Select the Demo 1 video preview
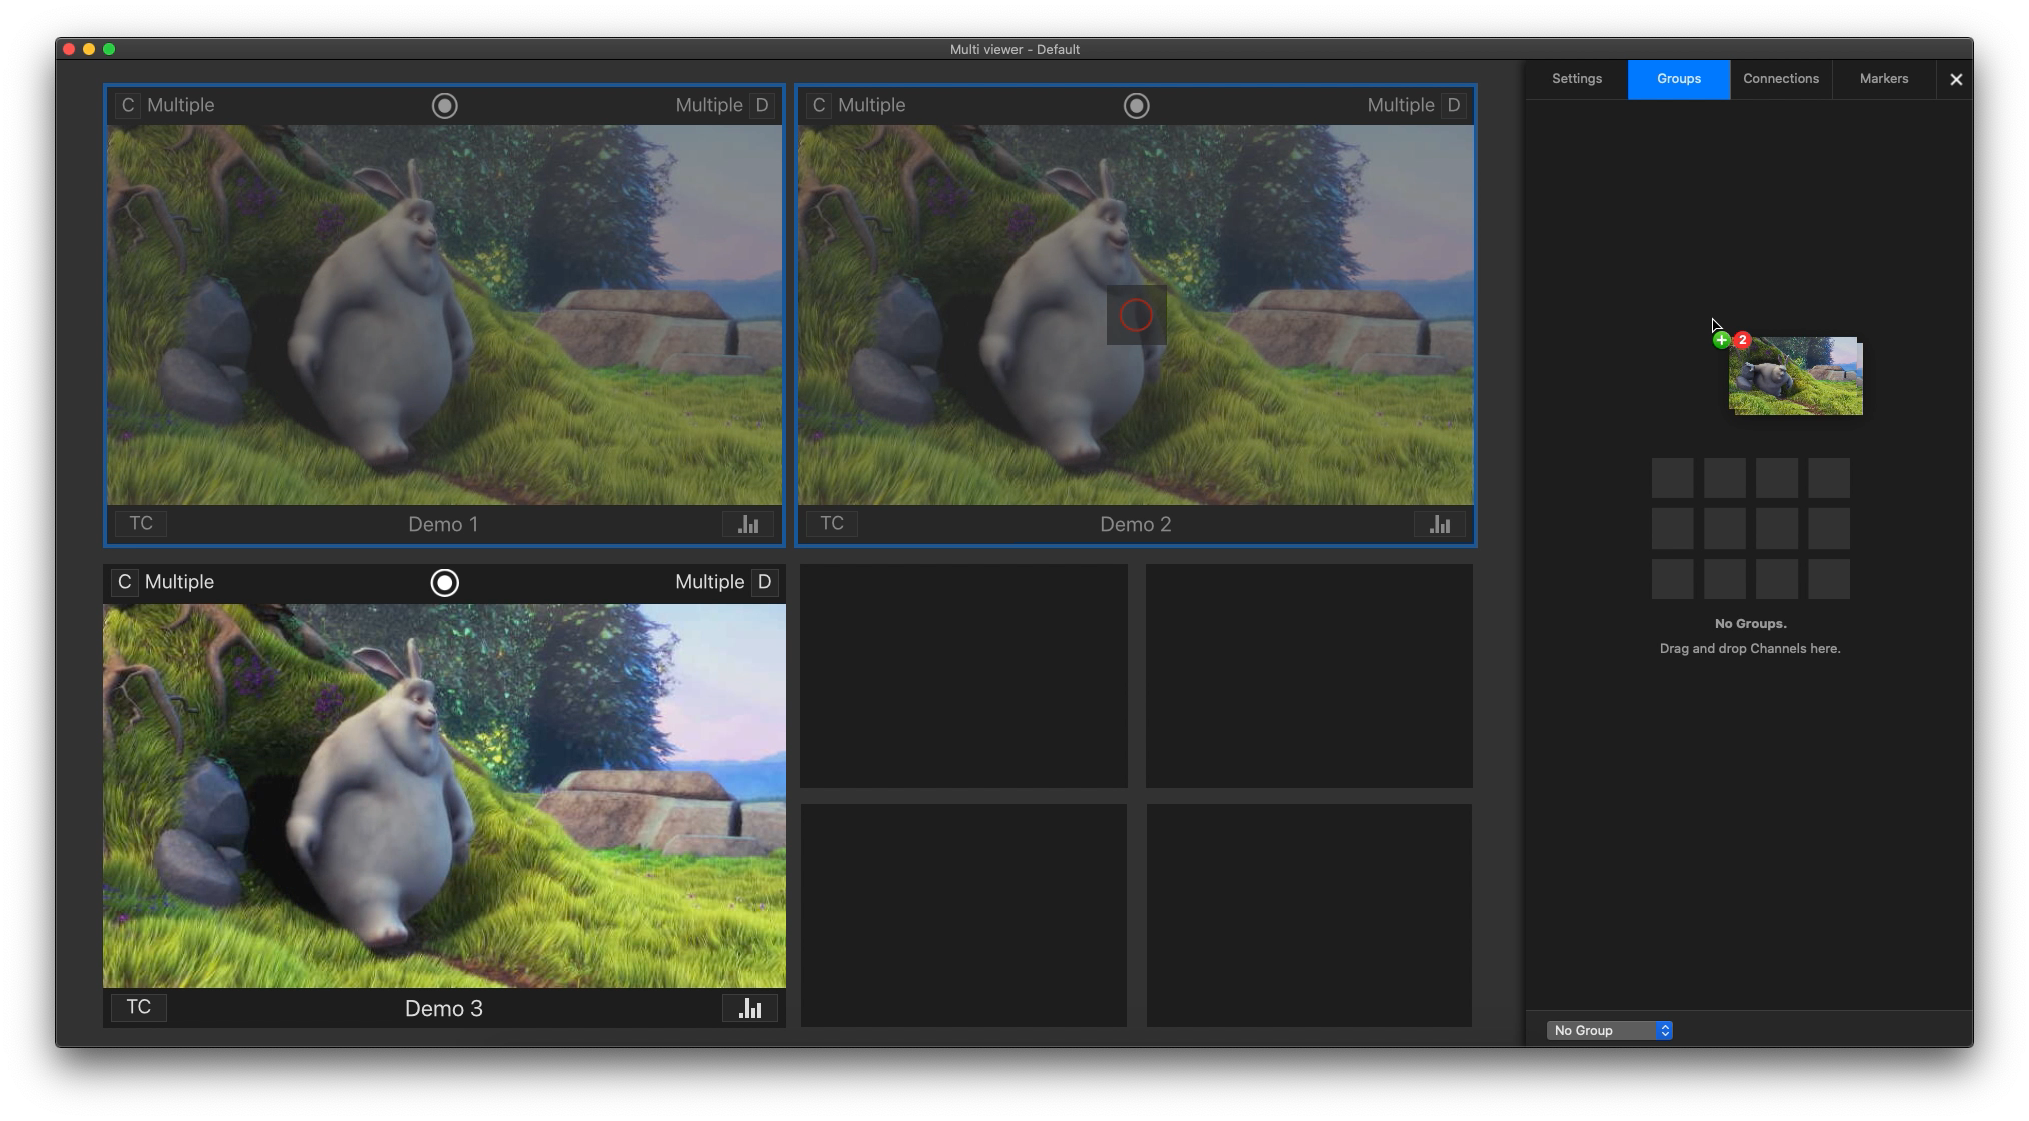The image size is (2029, 1121). tap(445, 315)
